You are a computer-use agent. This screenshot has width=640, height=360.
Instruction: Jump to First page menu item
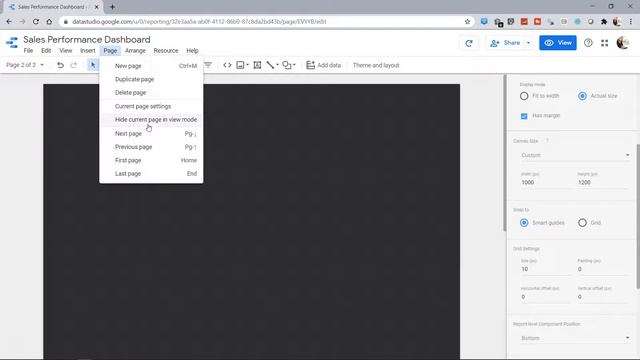151,160
